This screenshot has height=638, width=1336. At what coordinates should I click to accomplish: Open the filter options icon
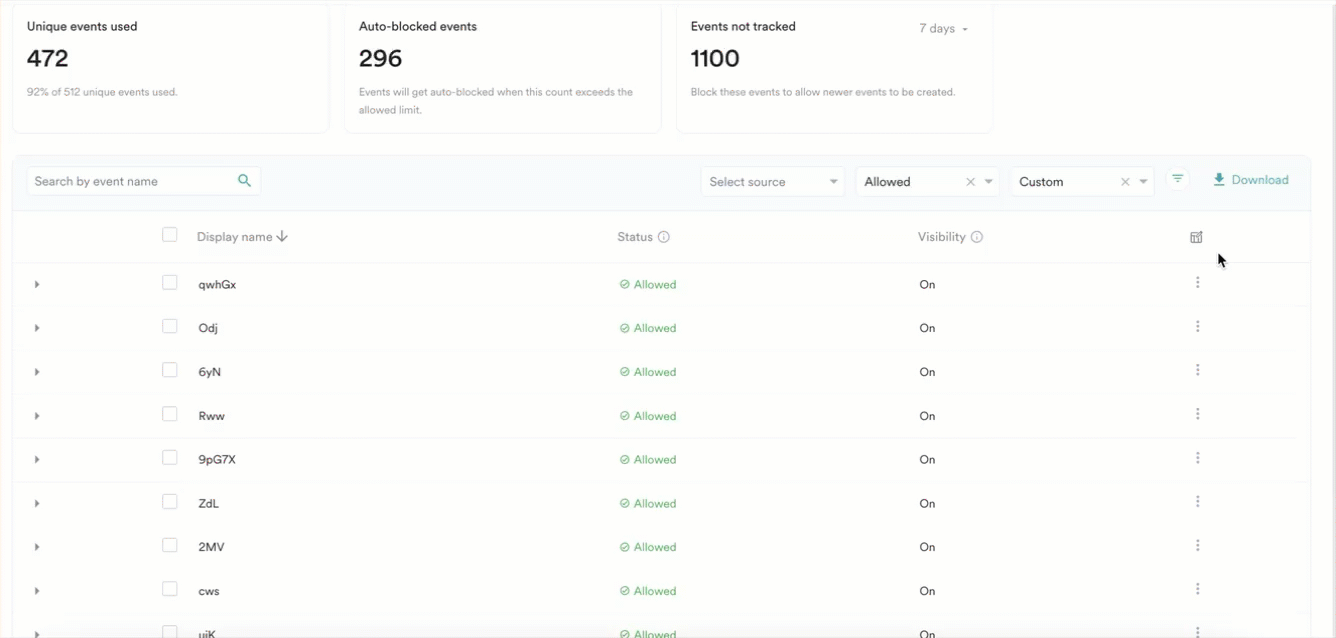pos(1178,180)
